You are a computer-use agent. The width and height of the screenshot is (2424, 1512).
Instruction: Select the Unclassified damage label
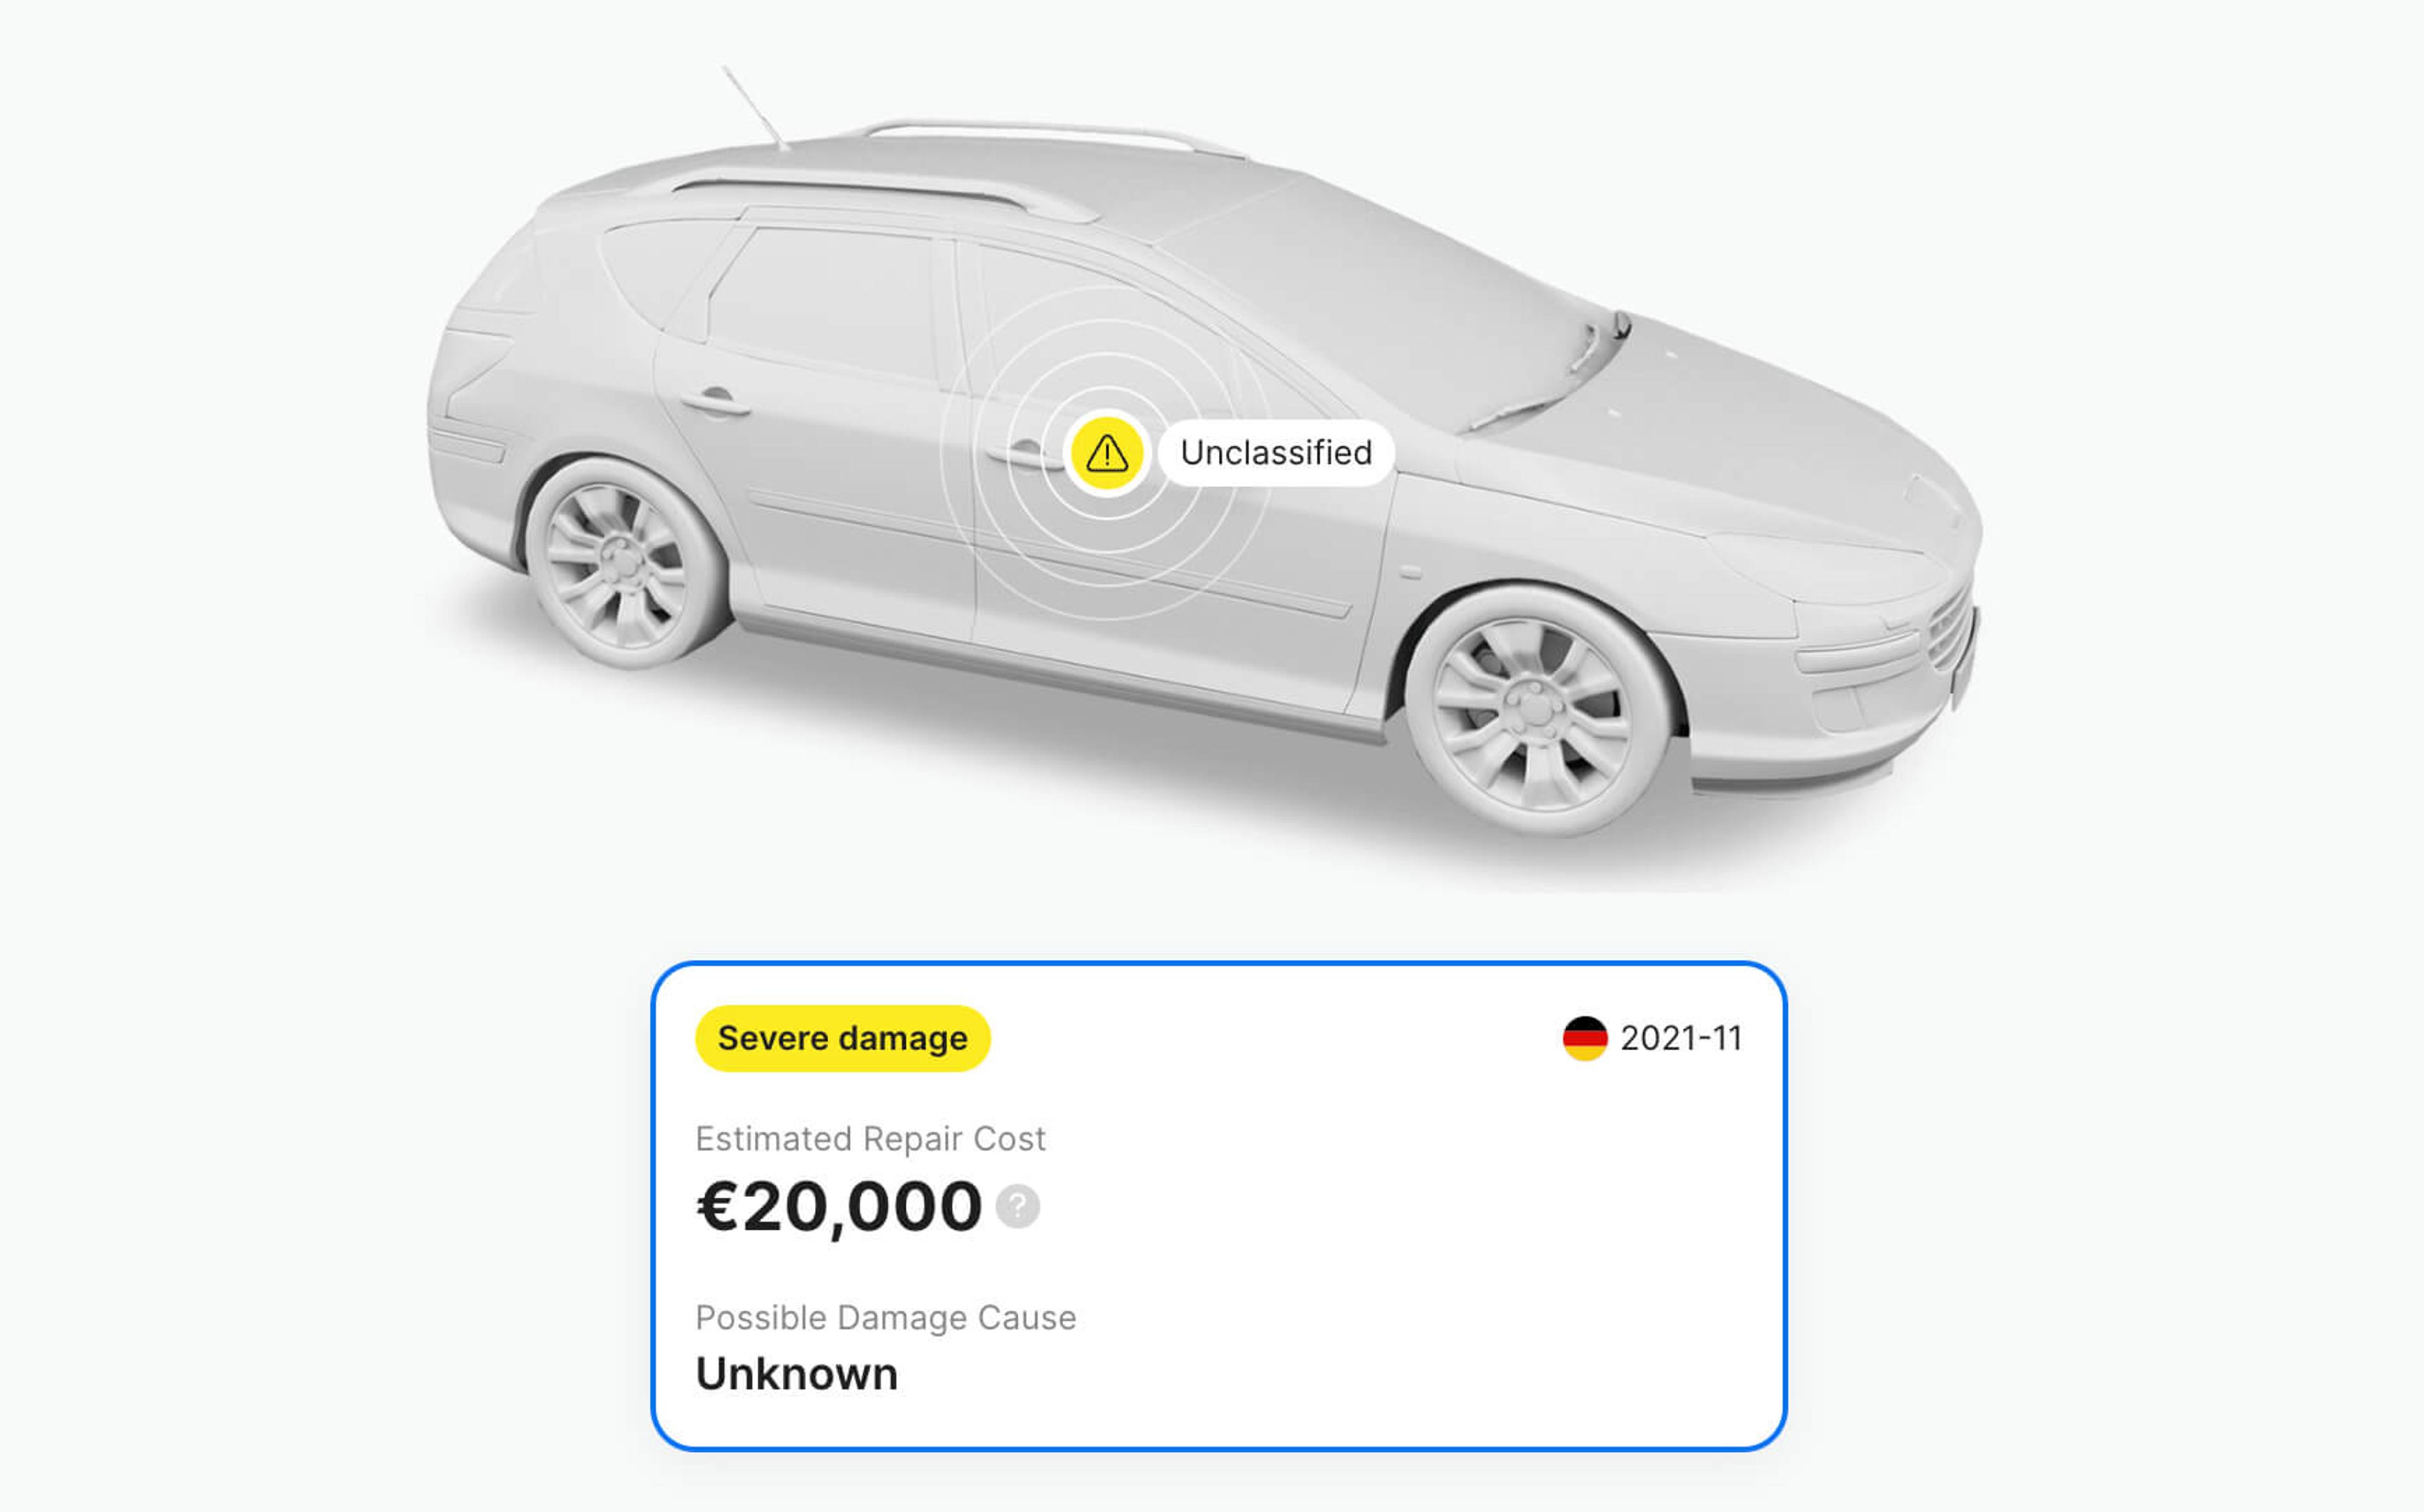click(1276, 453)
